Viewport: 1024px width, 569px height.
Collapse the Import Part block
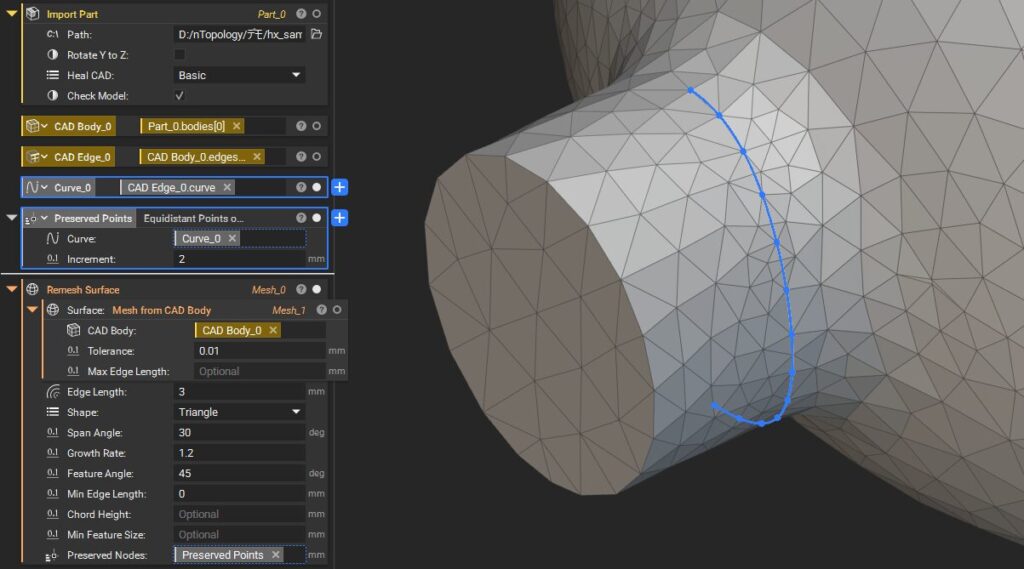12,14
